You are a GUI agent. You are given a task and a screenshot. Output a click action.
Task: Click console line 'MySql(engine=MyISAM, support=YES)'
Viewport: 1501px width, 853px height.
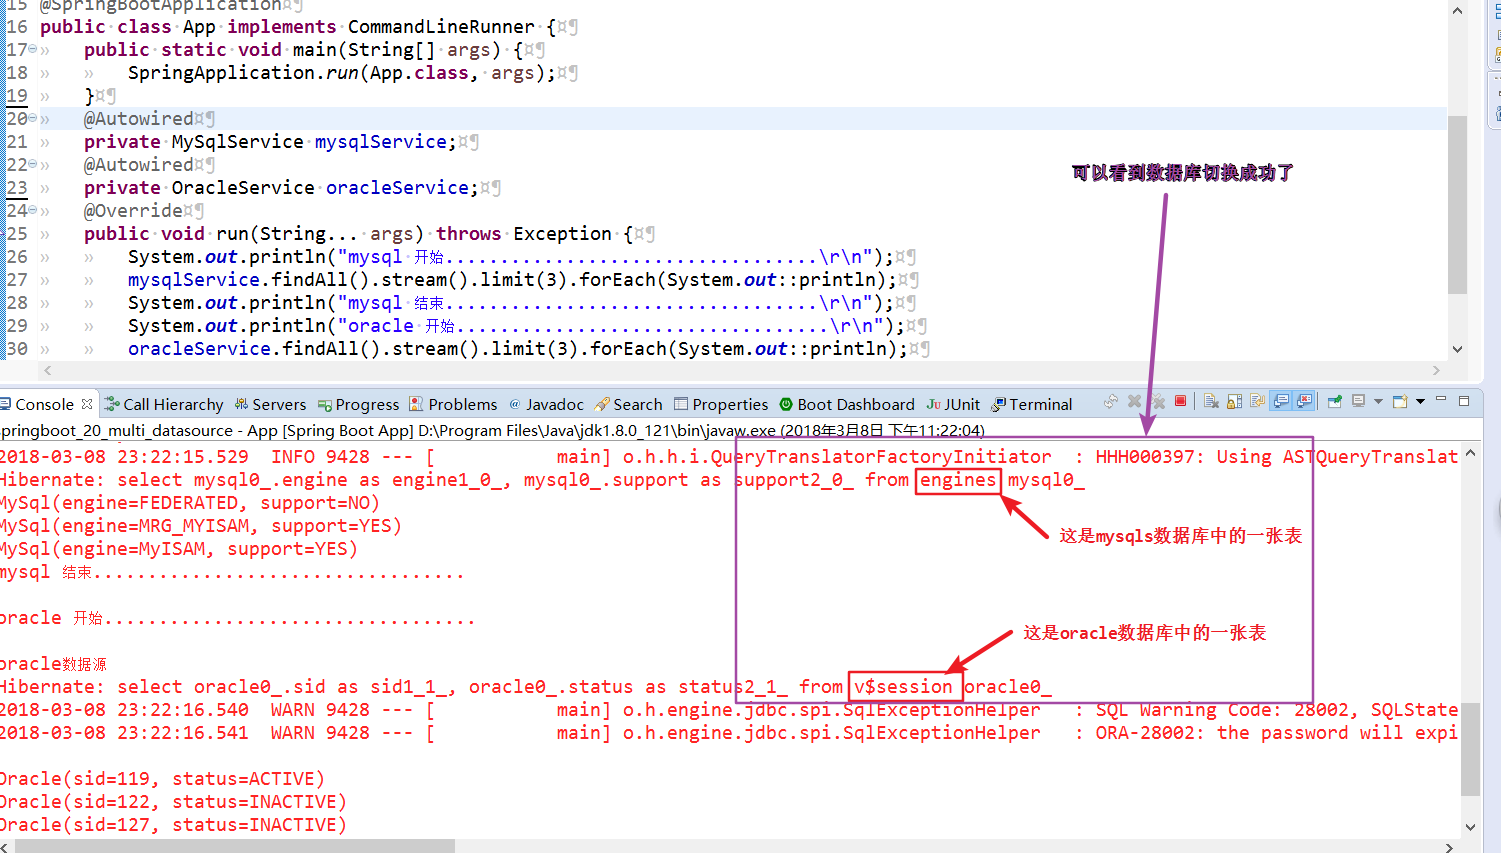[x=179, y=549]
